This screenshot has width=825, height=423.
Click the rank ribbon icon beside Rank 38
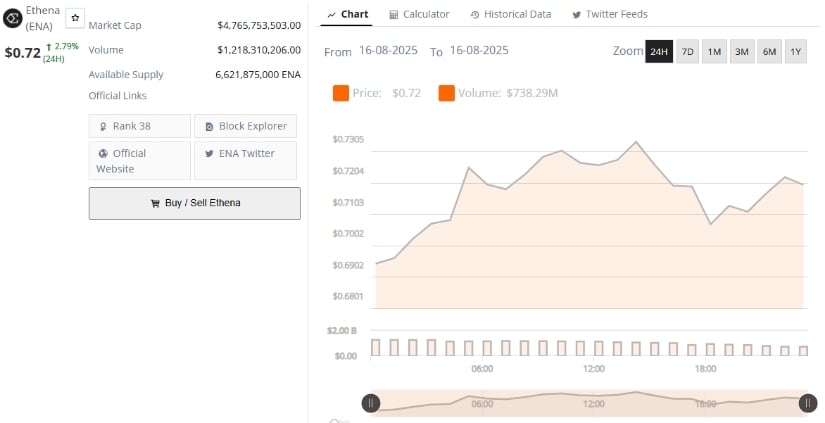[x=103, y=127]
